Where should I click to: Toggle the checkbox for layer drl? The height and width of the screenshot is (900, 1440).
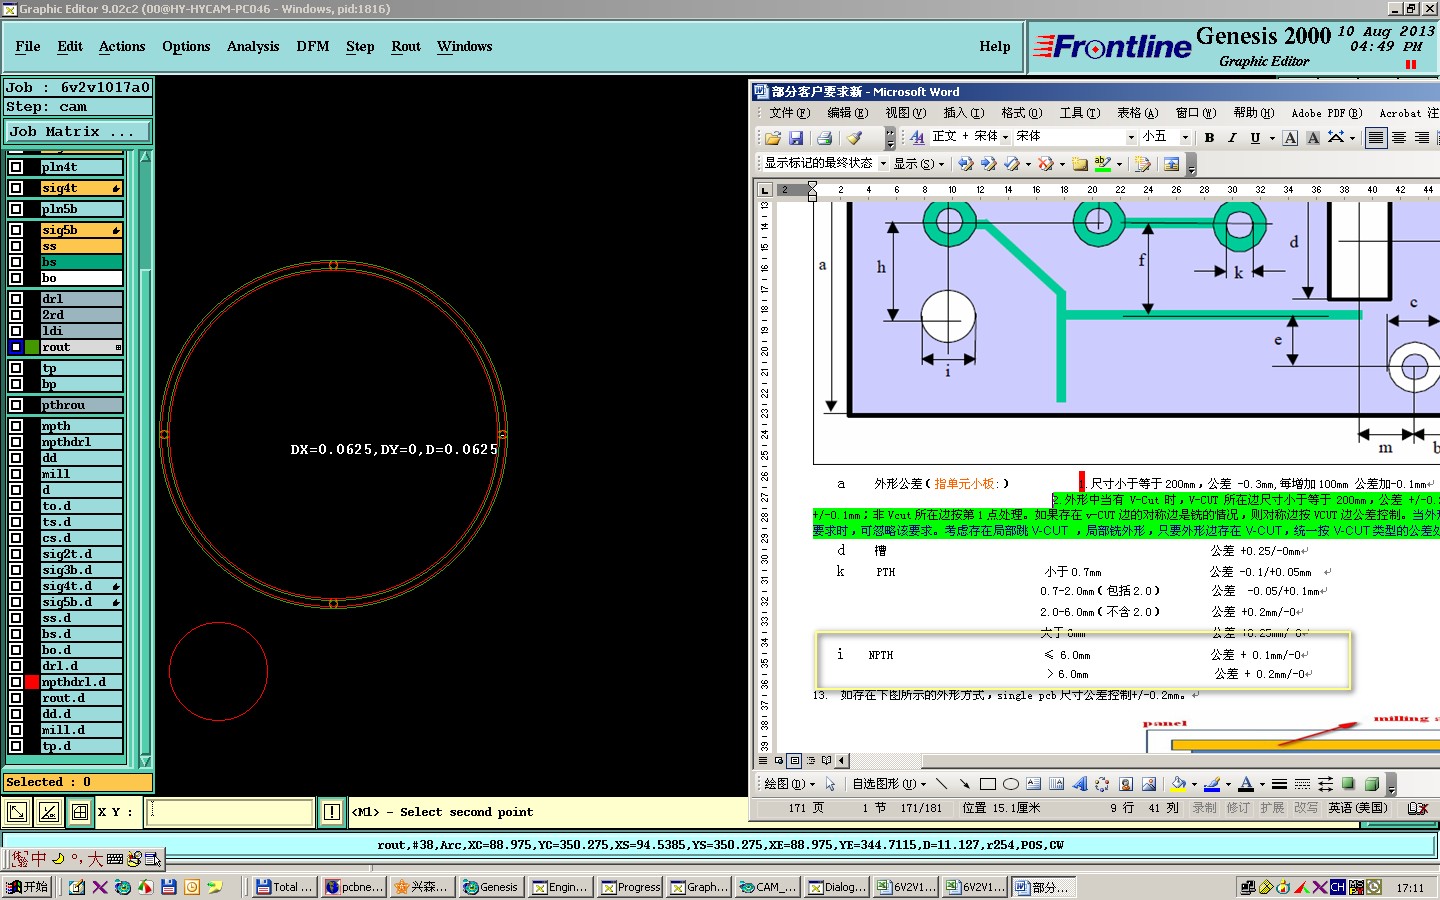point(16,299)
